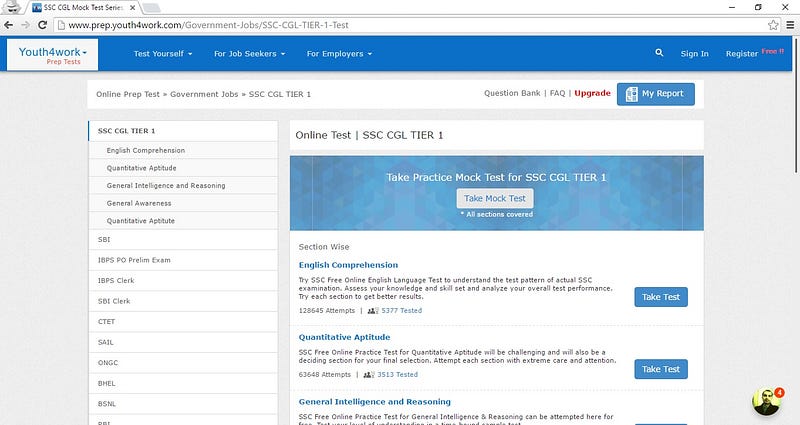This screenshot has width=800, height=425.
Task: Open SBI Clerk in sidebar
Action: [x=183, y=301]
